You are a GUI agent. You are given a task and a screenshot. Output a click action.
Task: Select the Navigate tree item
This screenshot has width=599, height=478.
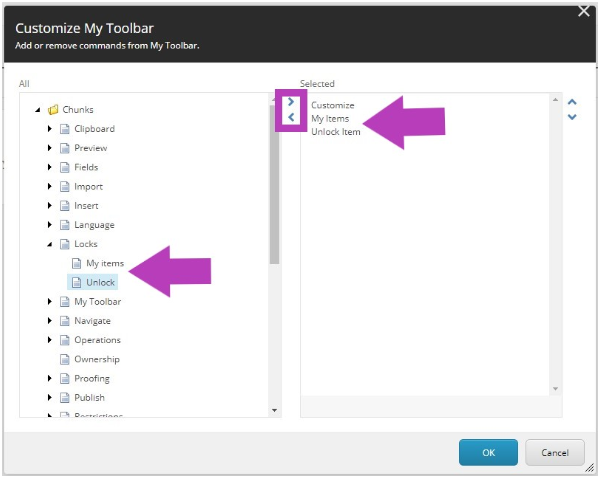[92, 321]
